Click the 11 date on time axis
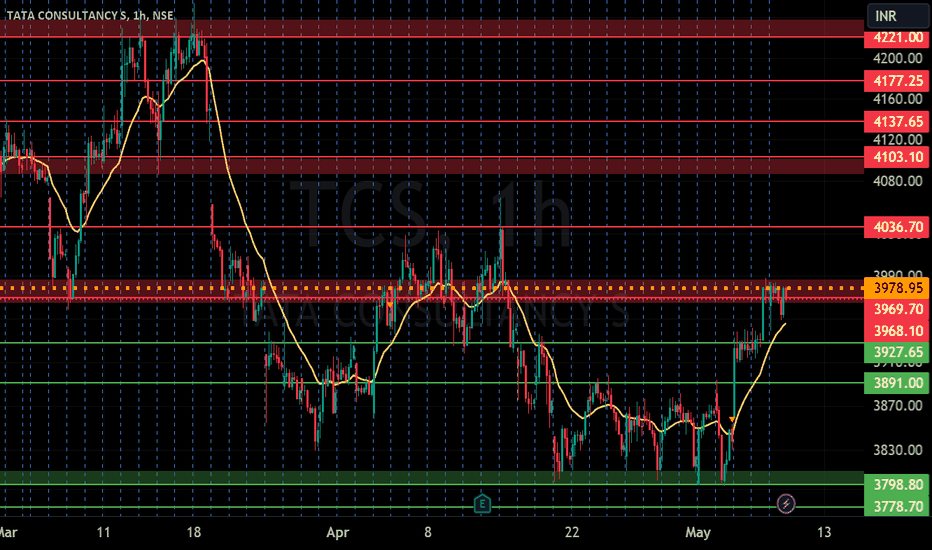 tap(103, 532)
